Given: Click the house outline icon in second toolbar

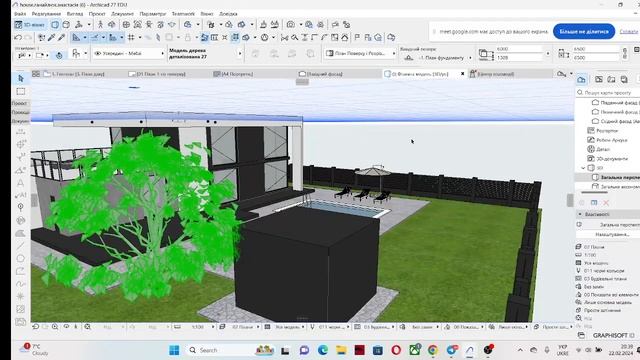Looking at the screenshot, I should point(345,38).
